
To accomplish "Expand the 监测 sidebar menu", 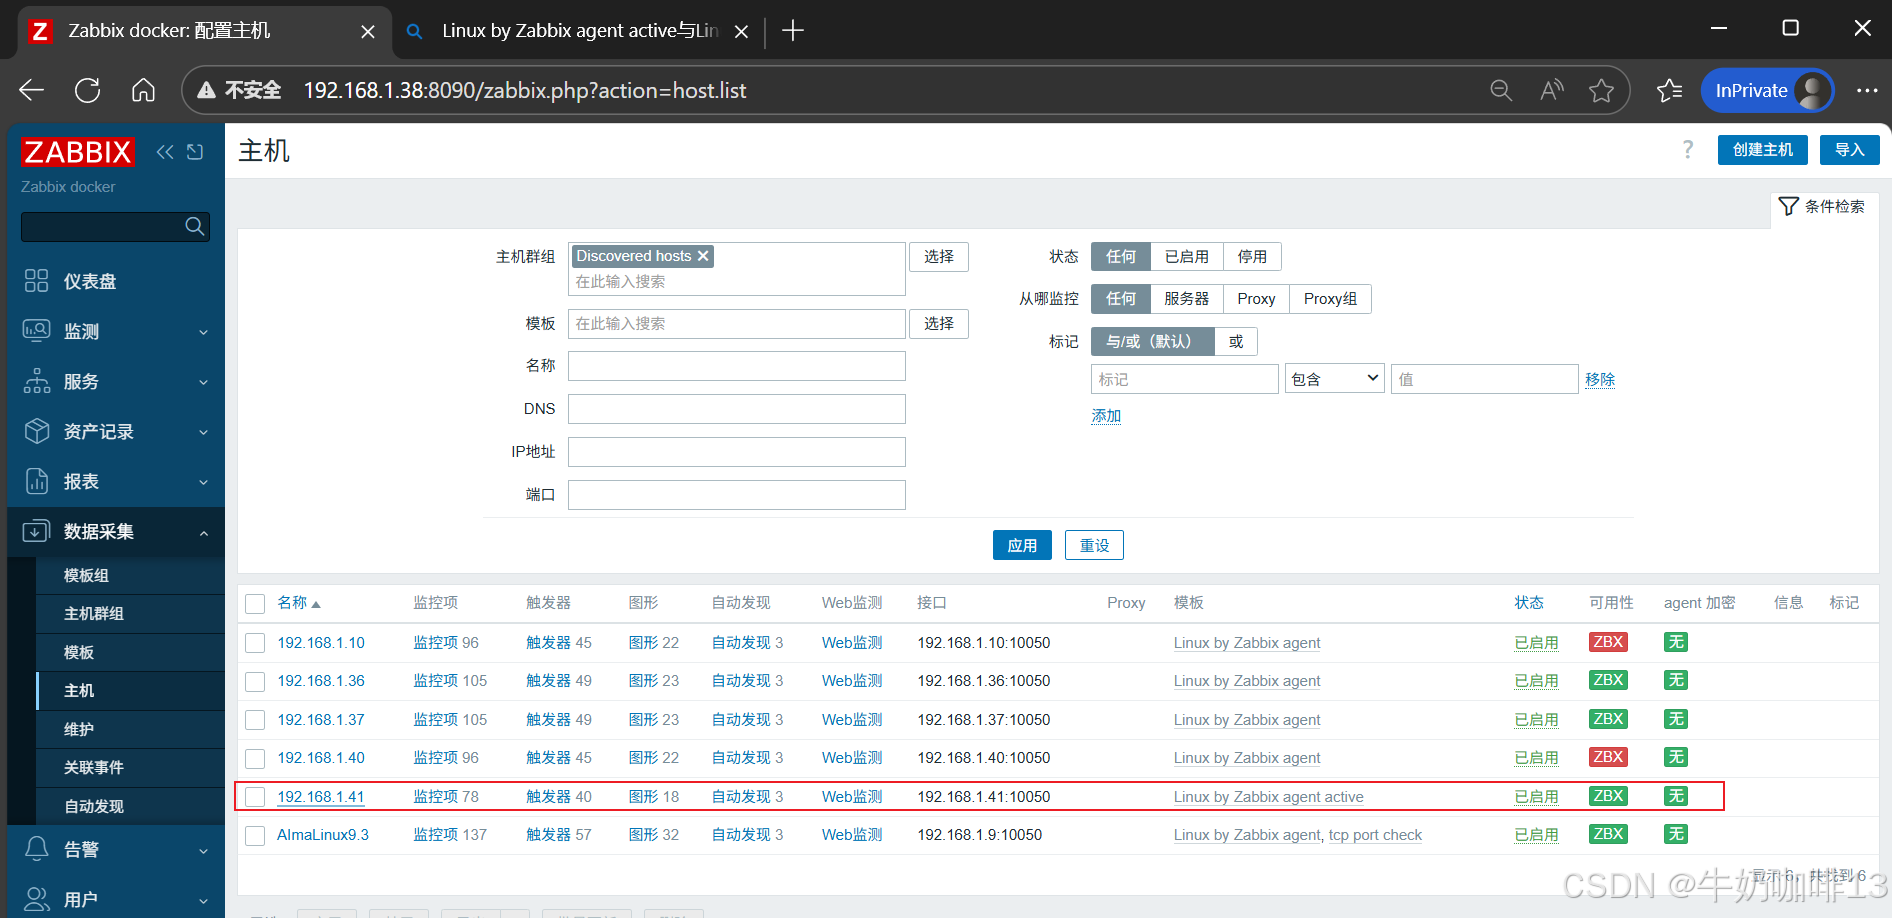I will (116, 331).
